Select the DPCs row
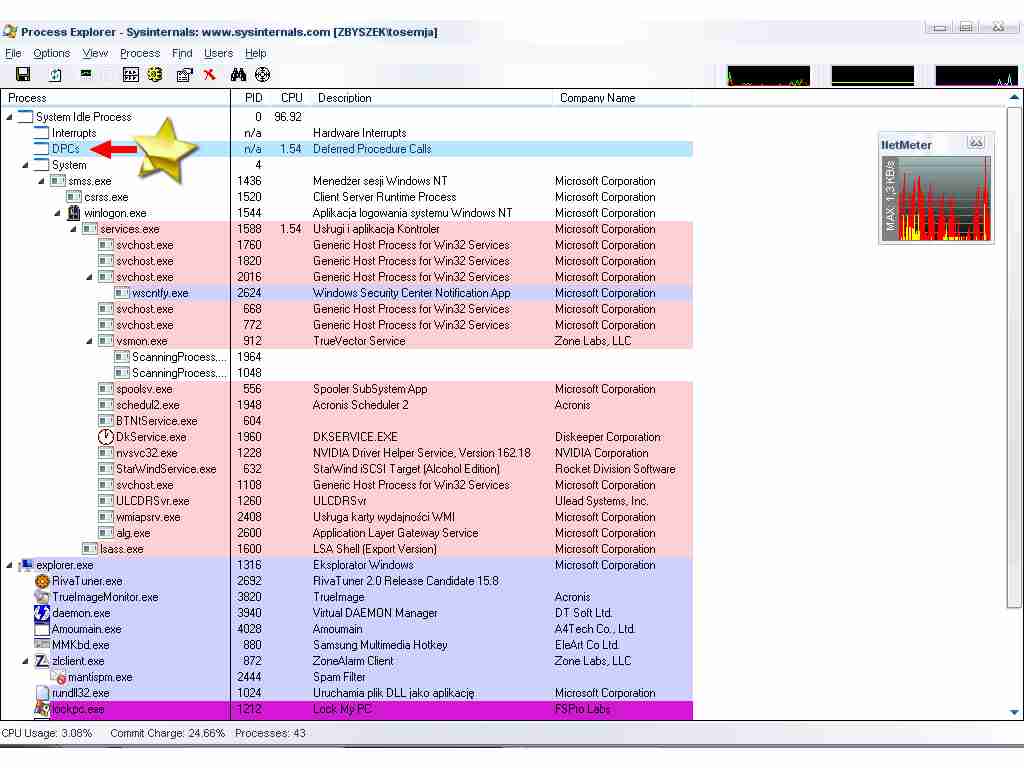Image resolution: width=1024 pixels, height=768 pixels. pos(347,149)
